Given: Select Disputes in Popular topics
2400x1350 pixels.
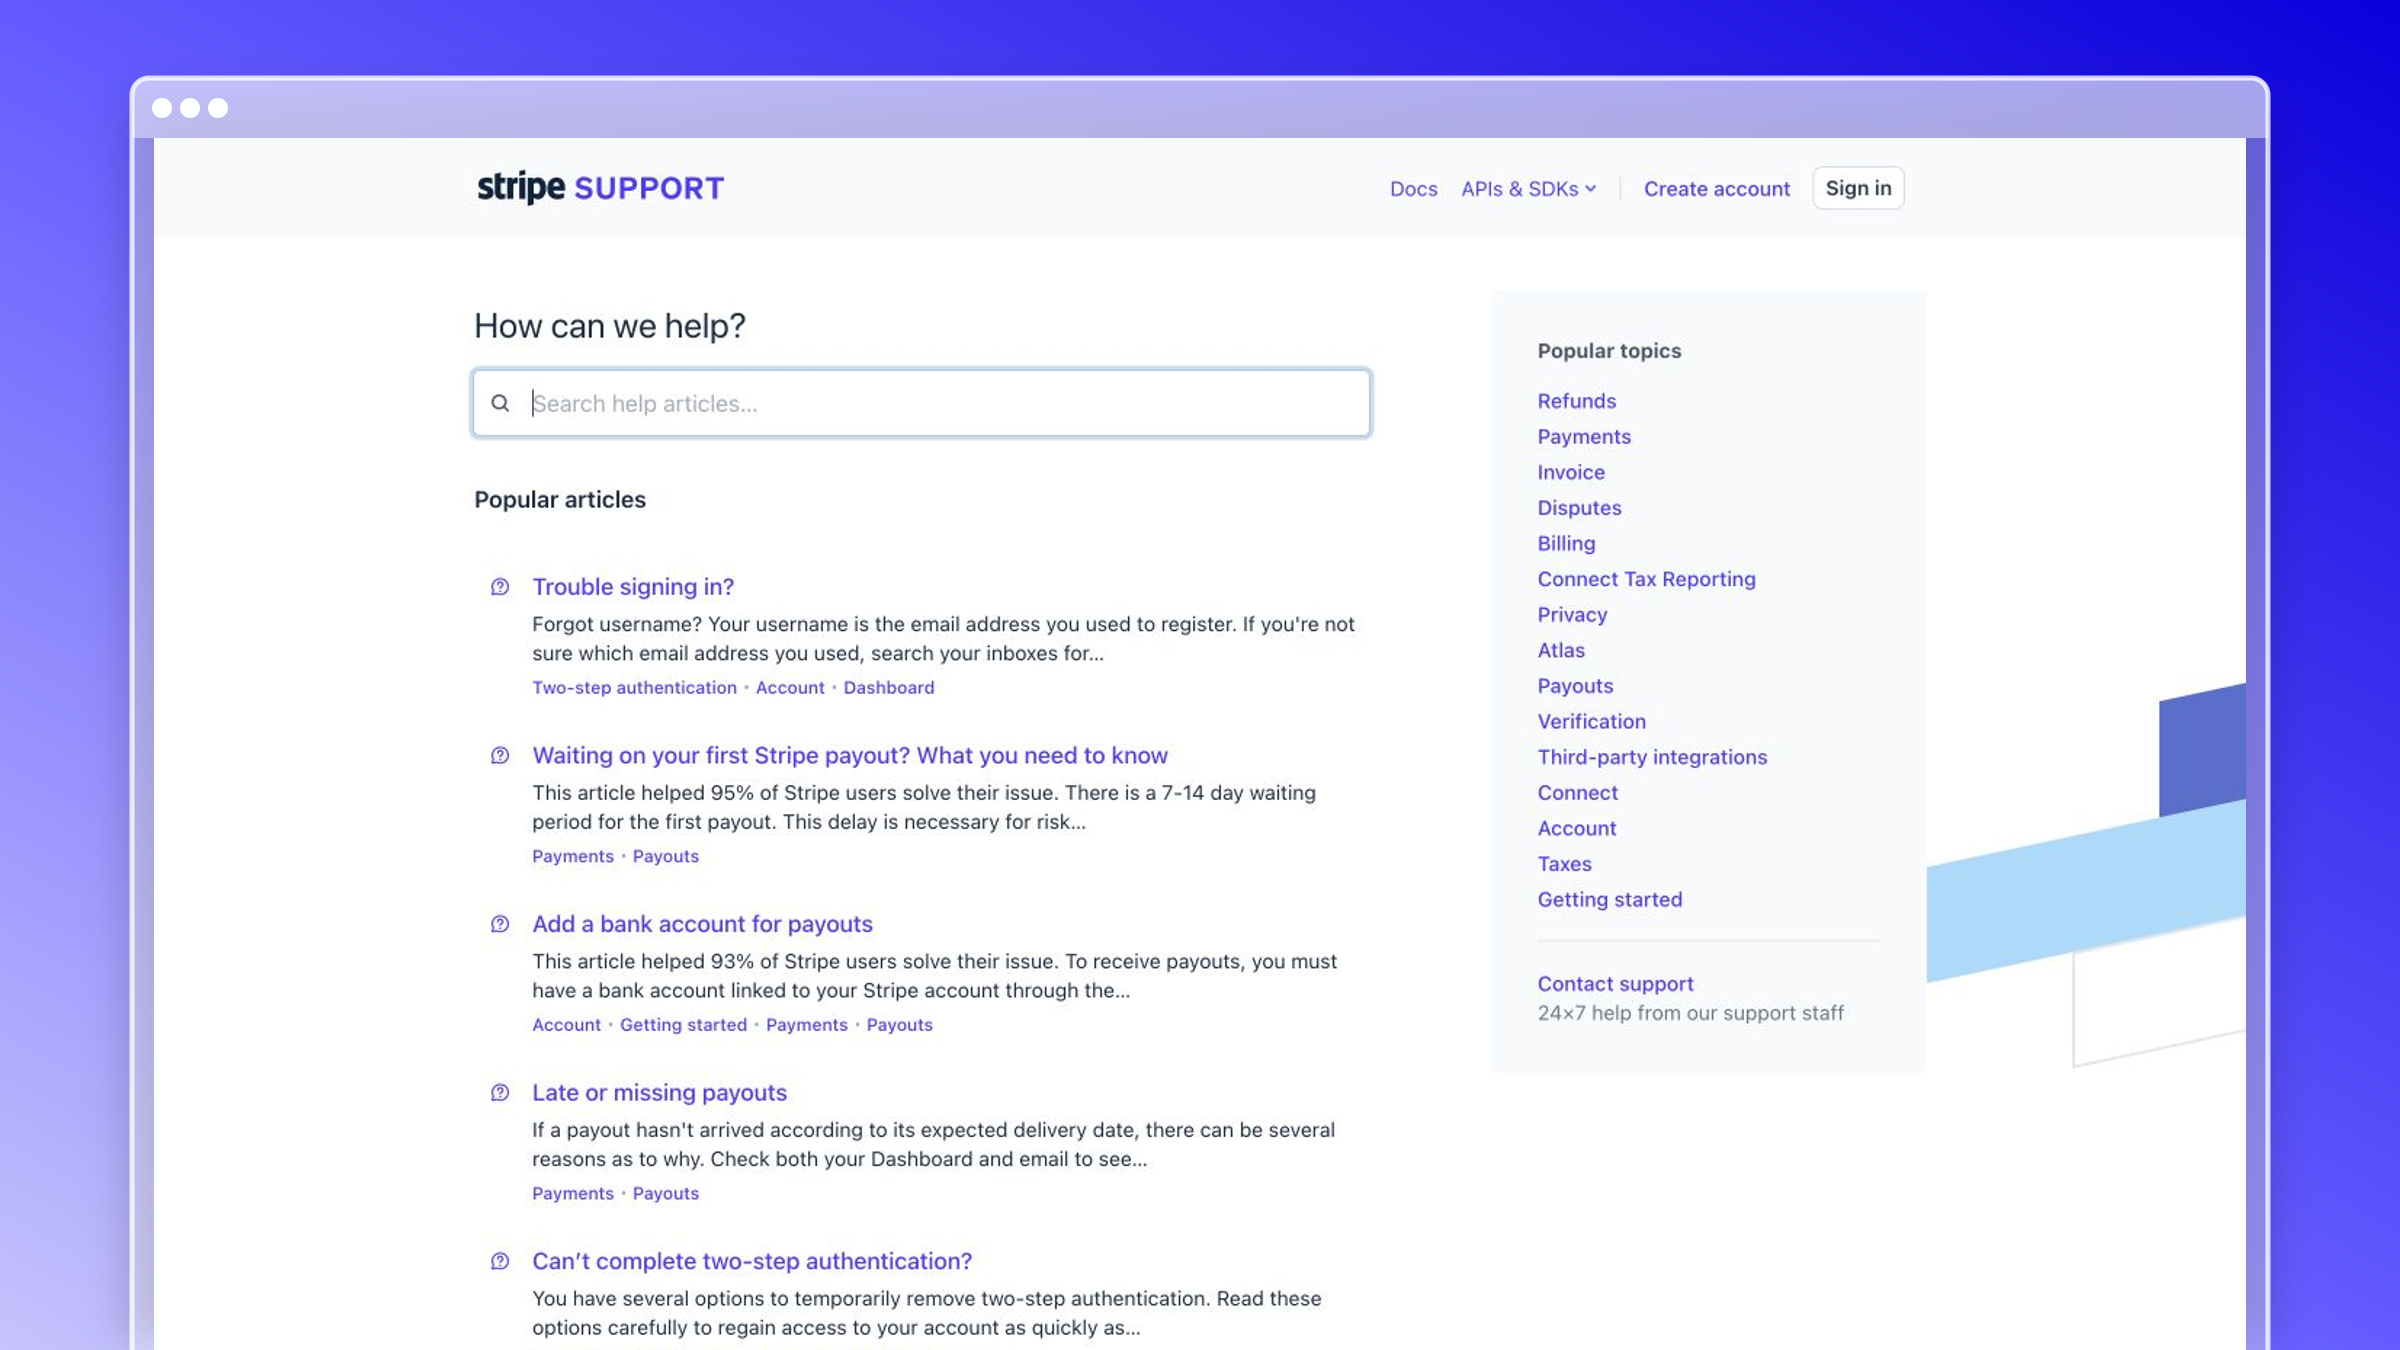Looking at the screenshot, I should 1580,508.
